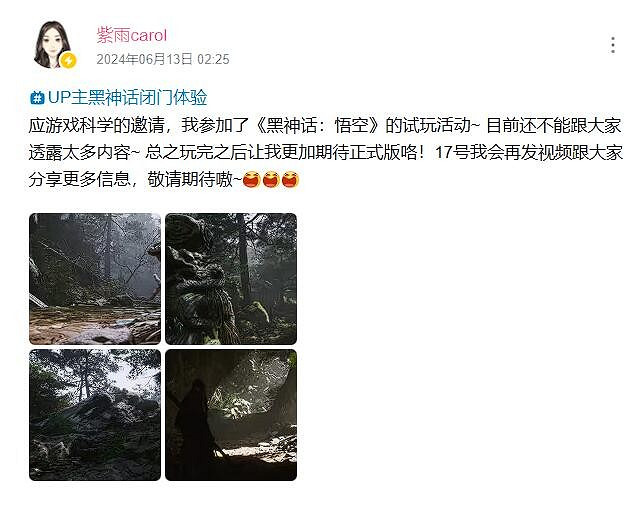
Task: Click the hashtag icon before UP主黑神话闭门体验
Action: point(37,98)
